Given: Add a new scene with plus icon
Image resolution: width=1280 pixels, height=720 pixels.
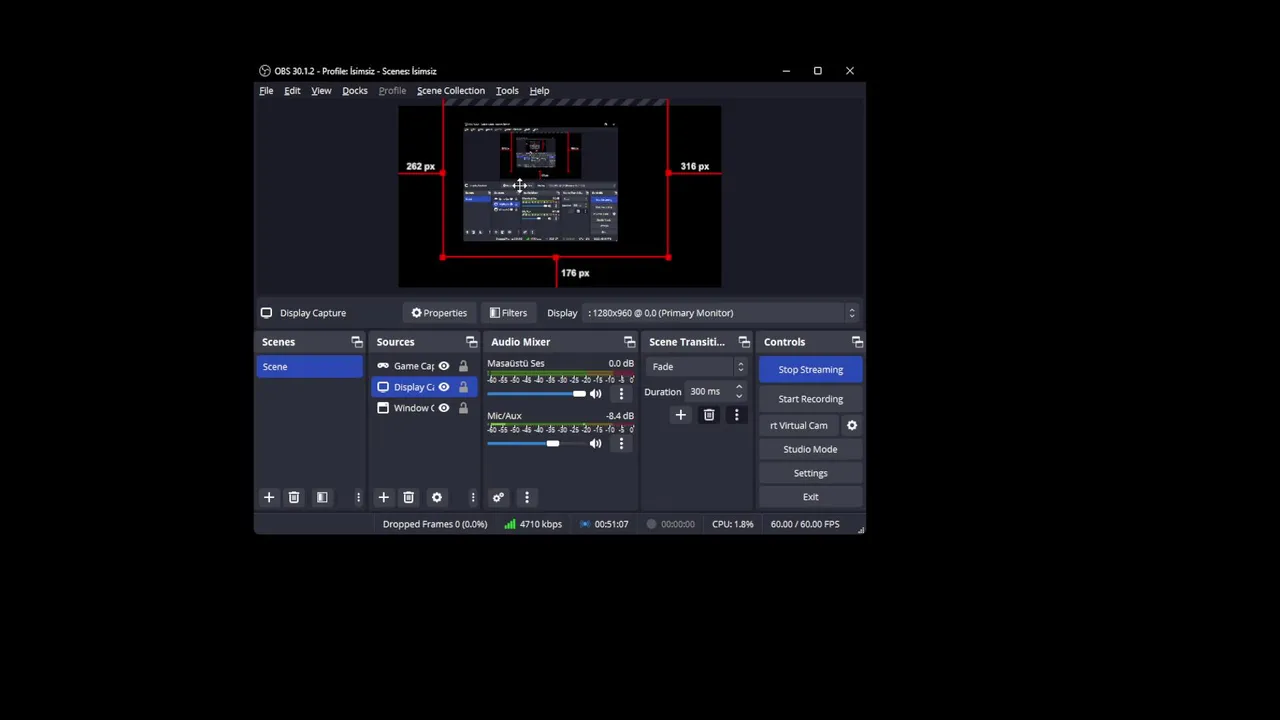Looking at the screenshot, I should 268,497.
